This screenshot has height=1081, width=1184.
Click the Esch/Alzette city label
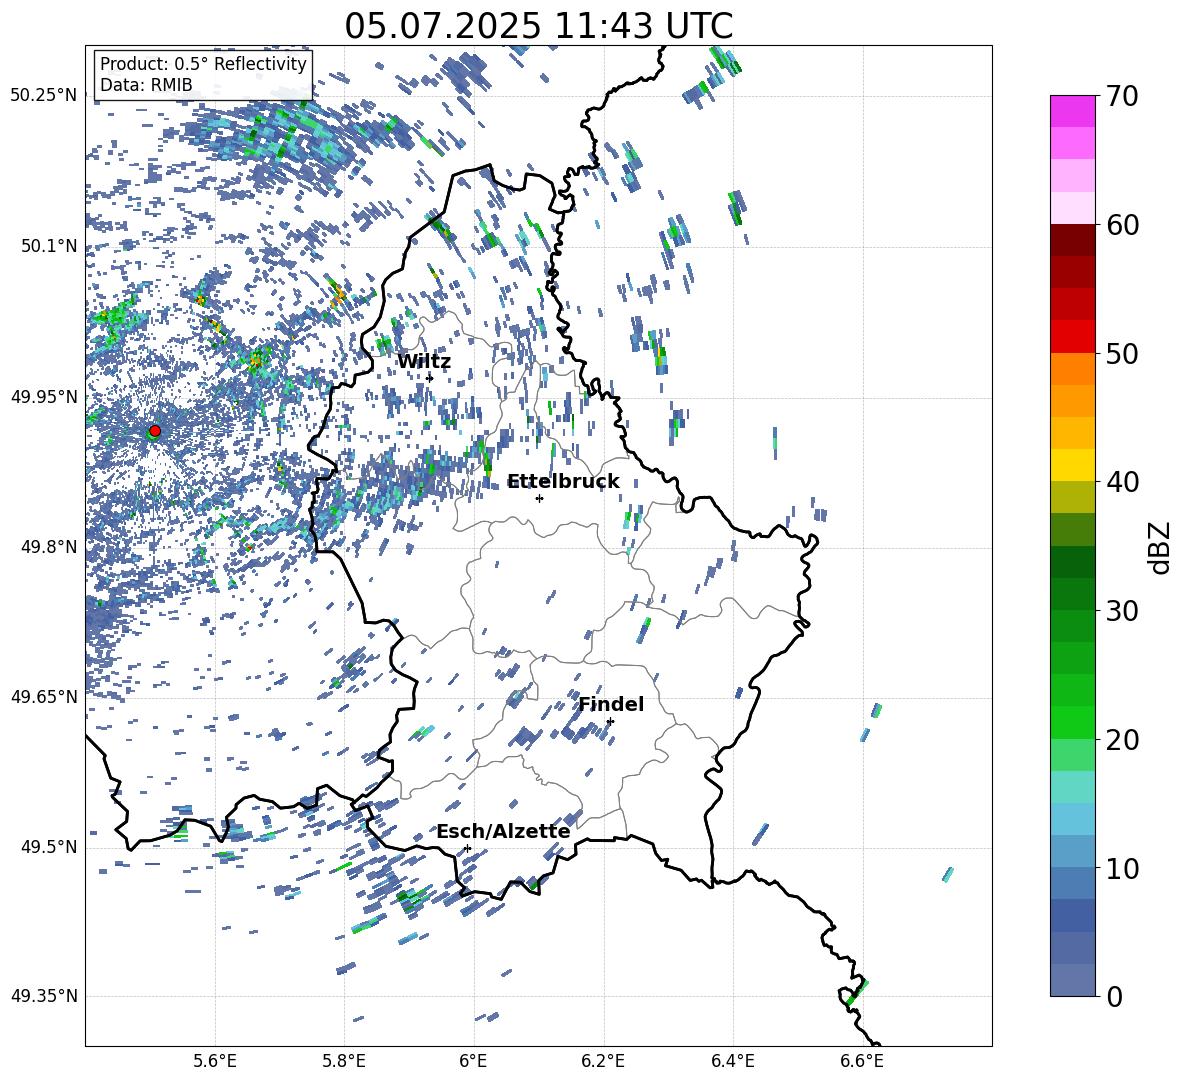[x=503, y=832]
